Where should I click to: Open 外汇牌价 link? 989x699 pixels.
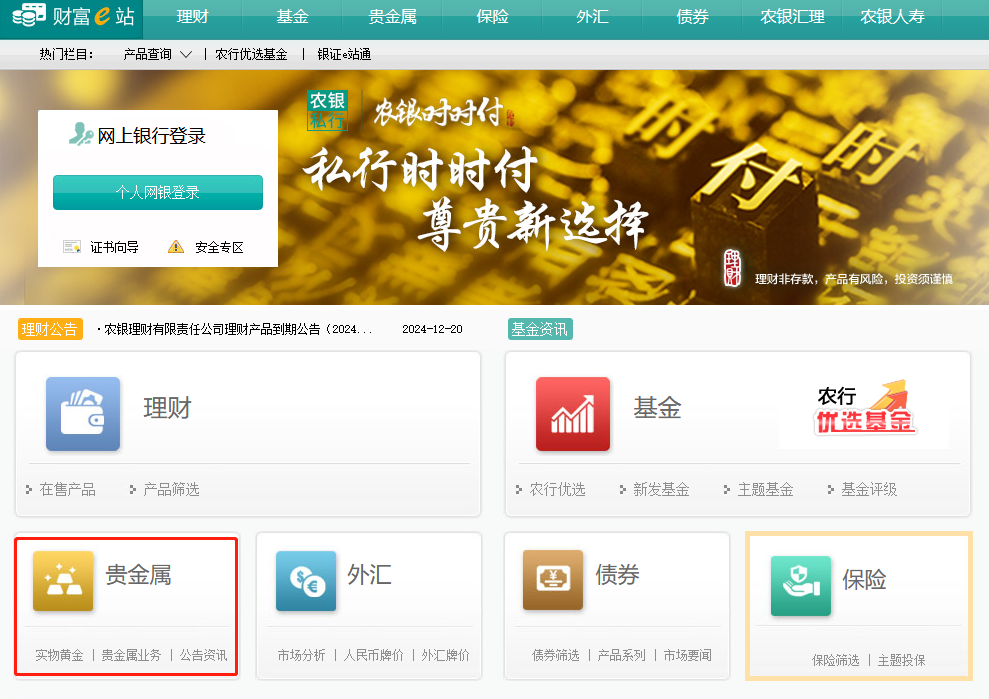pos(445,655)
